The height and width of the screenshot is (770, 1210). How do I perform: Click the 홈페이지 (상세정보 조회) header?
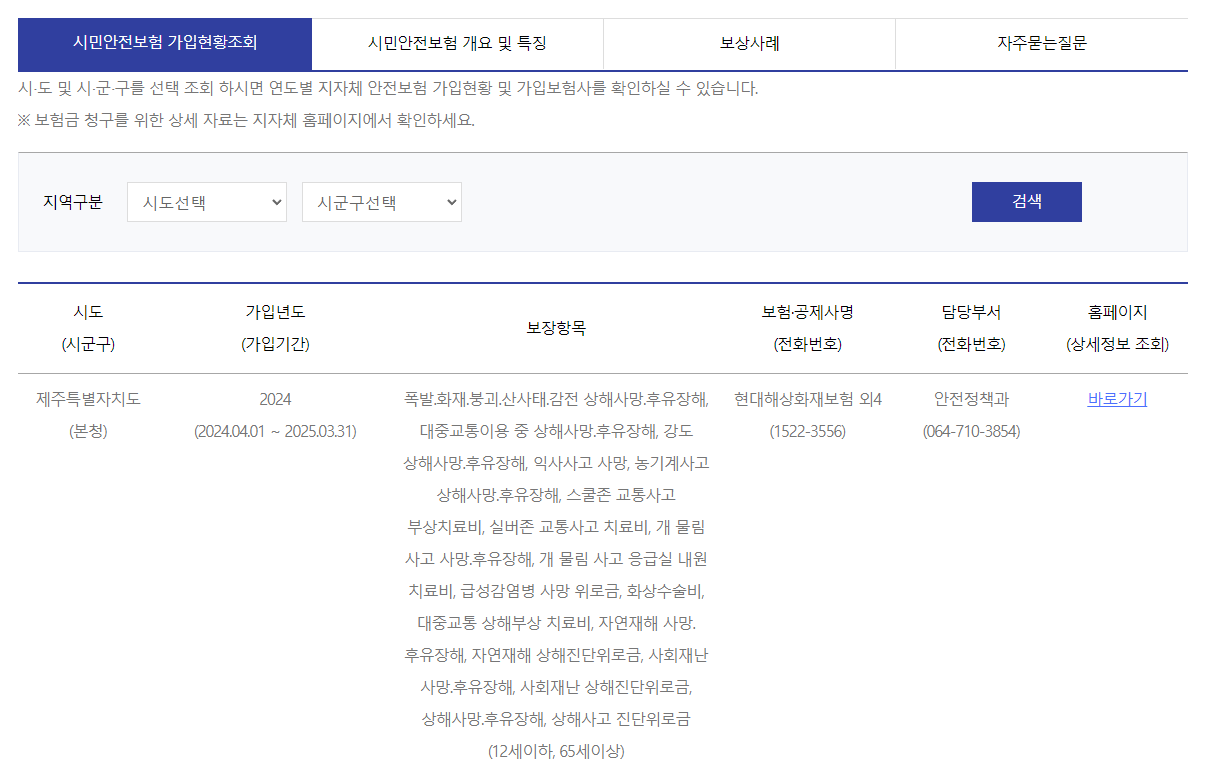tap(1117, 328)
